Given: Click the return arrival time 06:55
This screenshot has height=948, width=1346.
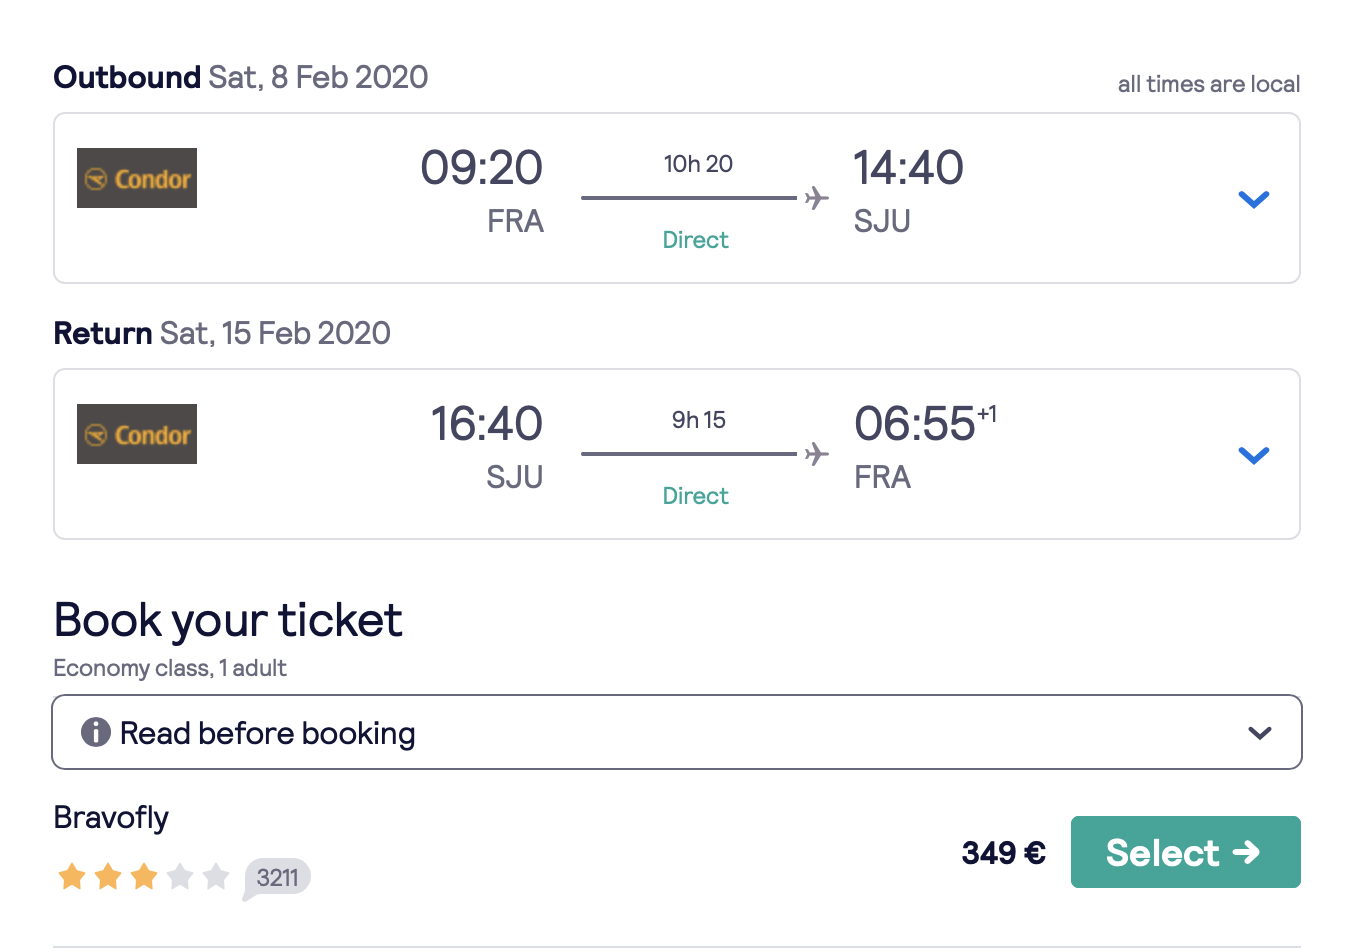Looking at the screenshot, I should (x=915, y=423).
